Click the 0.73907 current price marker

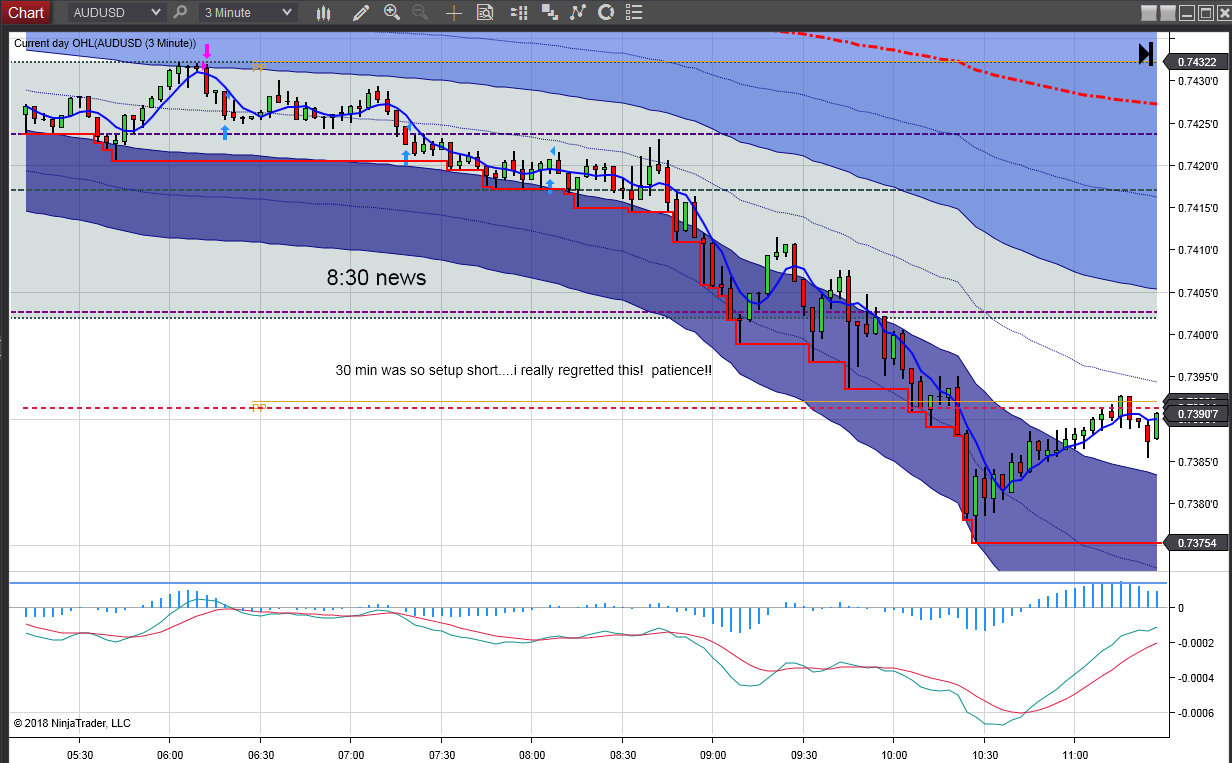point(1197,414)
